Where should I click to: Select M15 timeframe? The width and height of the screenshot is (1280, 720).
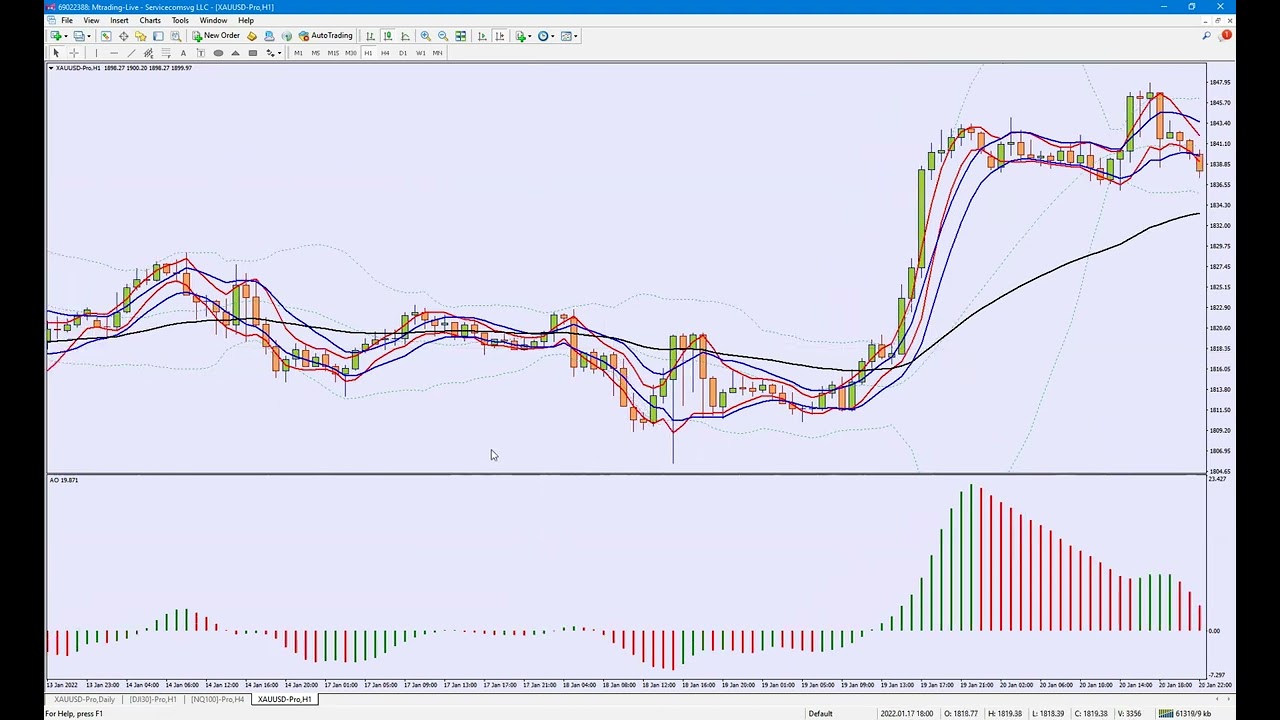pos(333,53)
